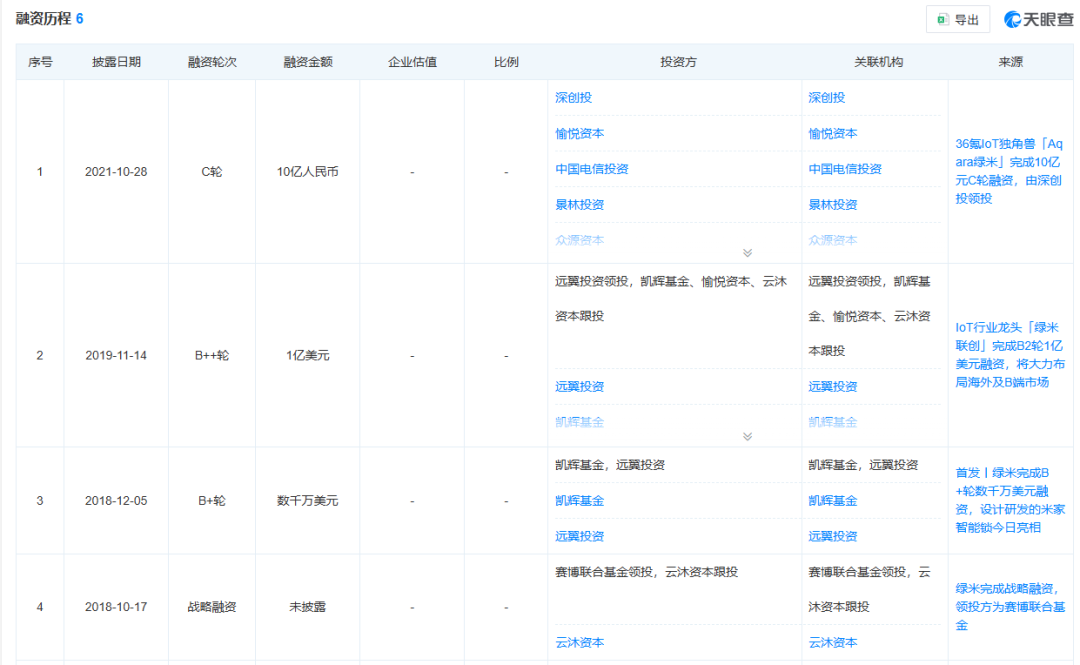Image resolution: width=1080 pixels, height=665 pixels.
Task: Open the 36氪 Aqara C轮 news source link
Action: click(1009, 171)
